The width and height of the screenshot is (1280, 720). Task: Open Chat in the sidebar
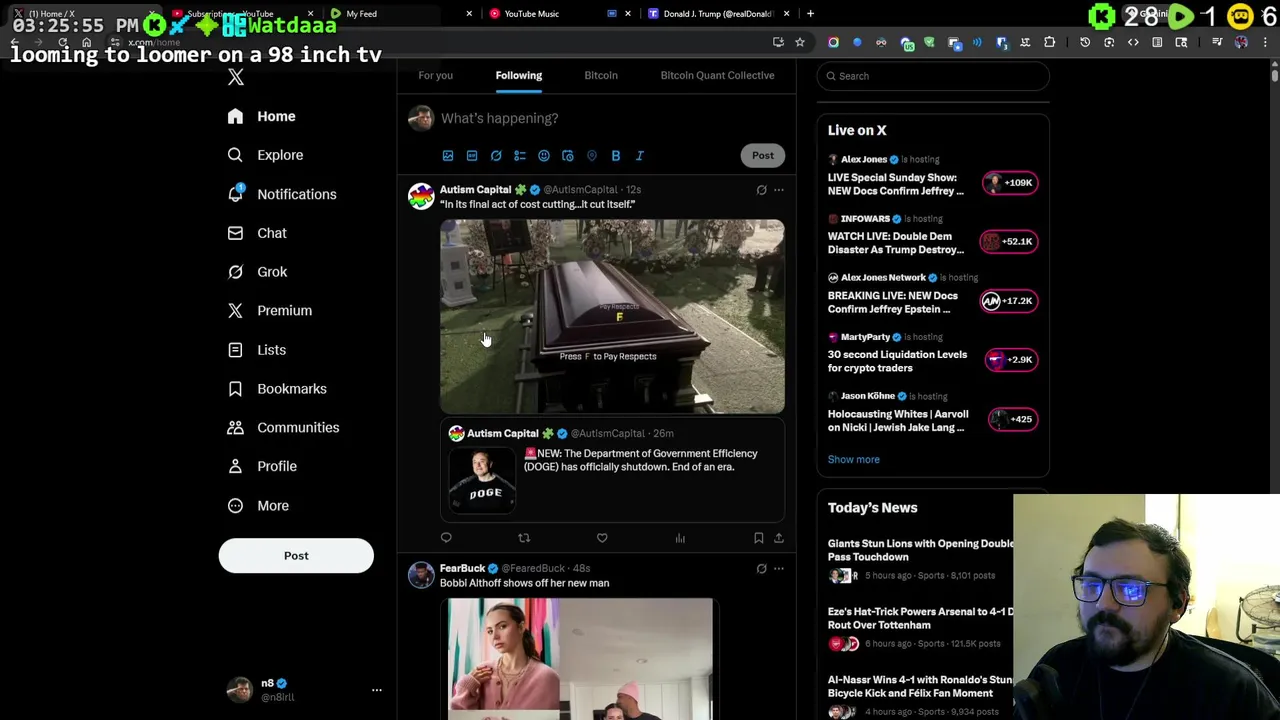point(257,233)
